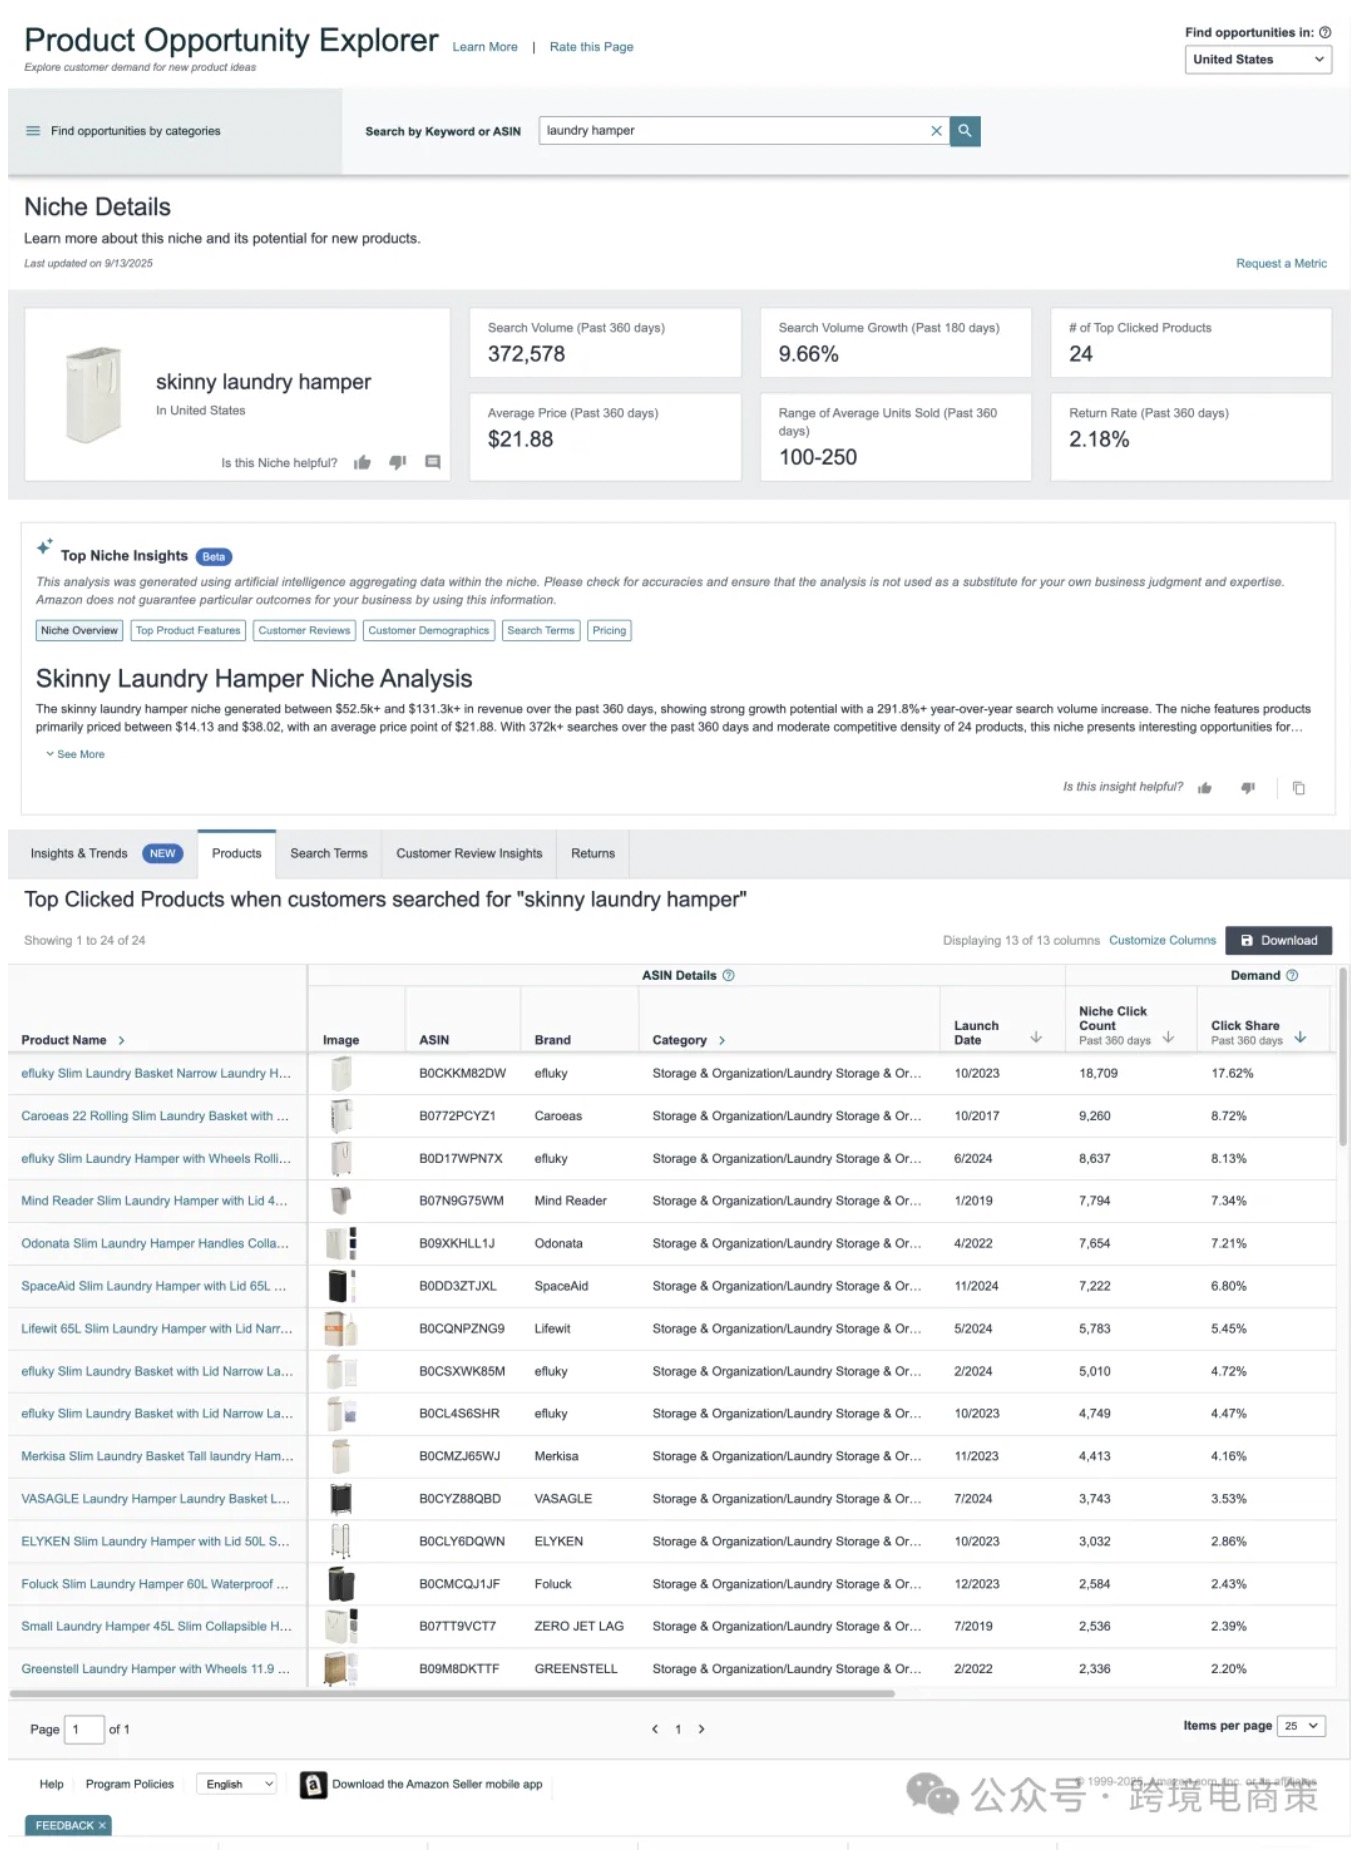Image resolution: width=1351 pixels, height=1850 pixels.
Task: Mark the insight as helpful with thumbs up
Action: [1205, 788]
